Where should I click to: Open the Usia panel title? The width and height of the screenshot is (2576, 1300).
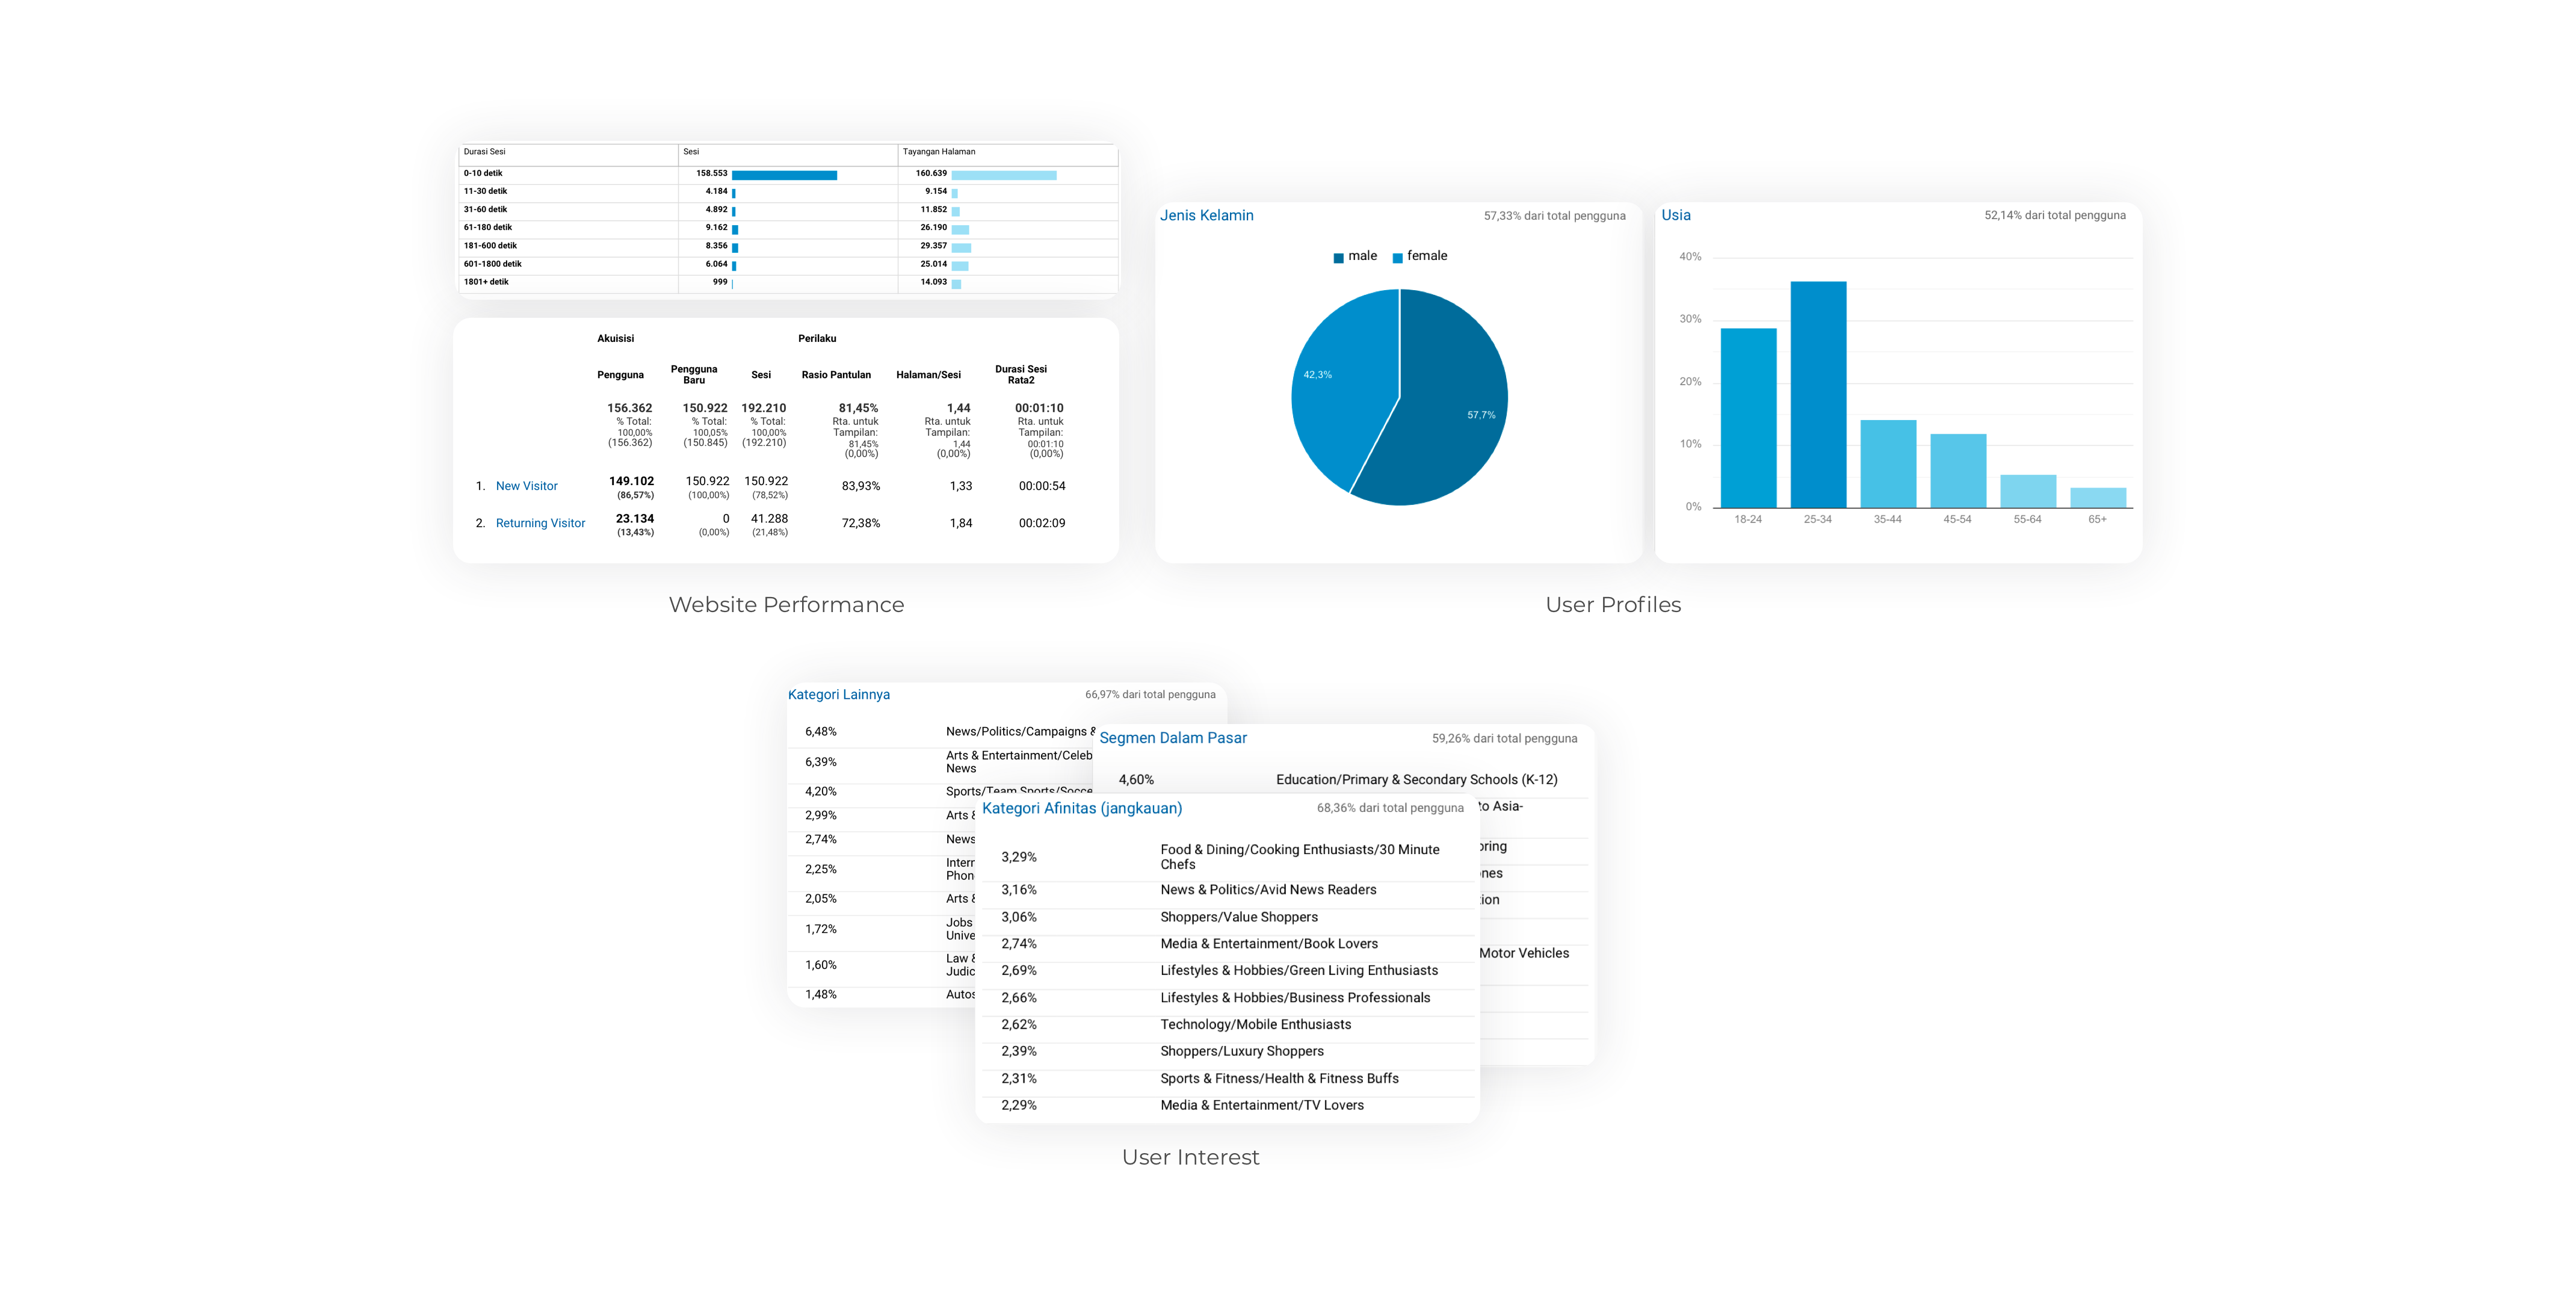coord(1675,215)
